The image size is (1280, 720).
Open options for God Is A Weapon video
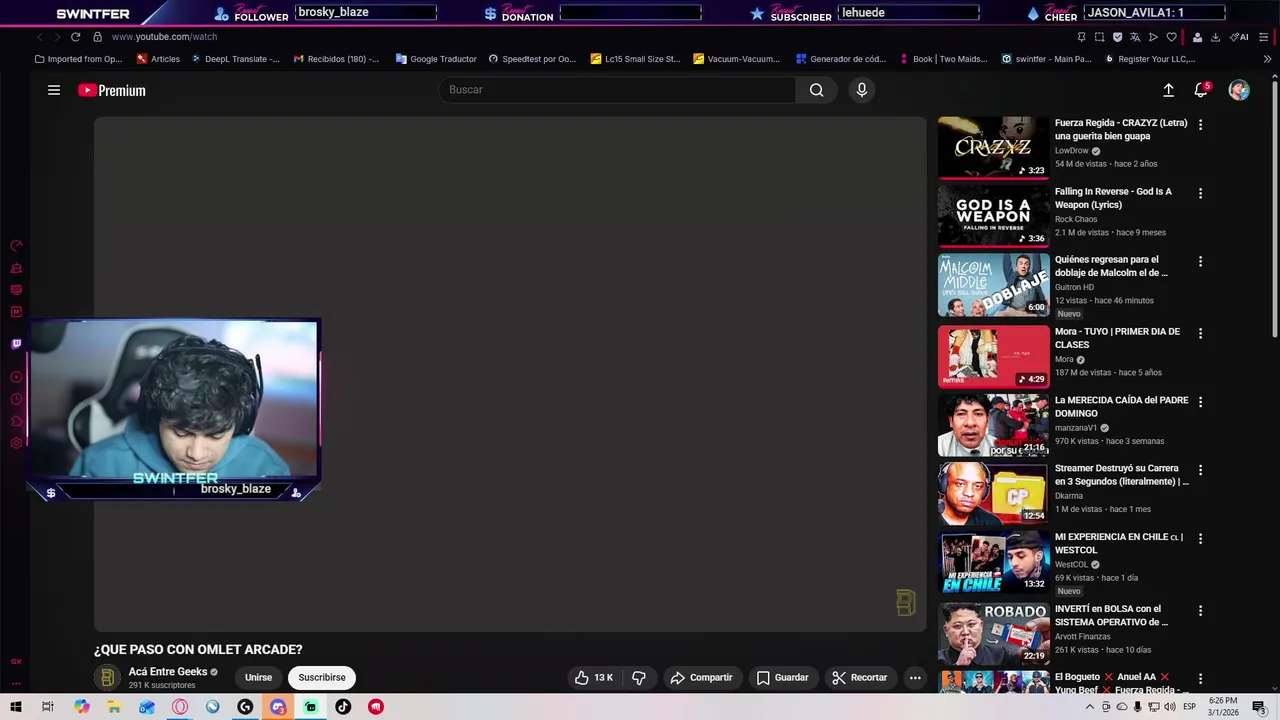(1200, 193)
